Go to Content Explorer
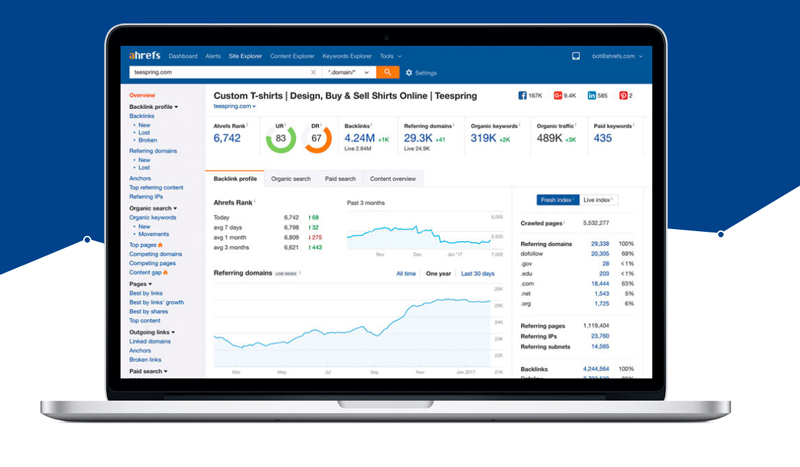This screenshot has width=800, height=467. point(292,56)
